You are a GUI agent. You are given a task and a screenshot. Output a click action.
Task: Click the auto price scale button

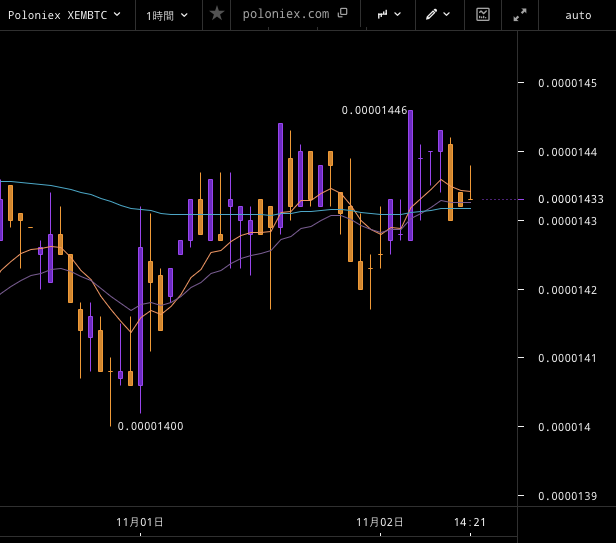[578, 15]
